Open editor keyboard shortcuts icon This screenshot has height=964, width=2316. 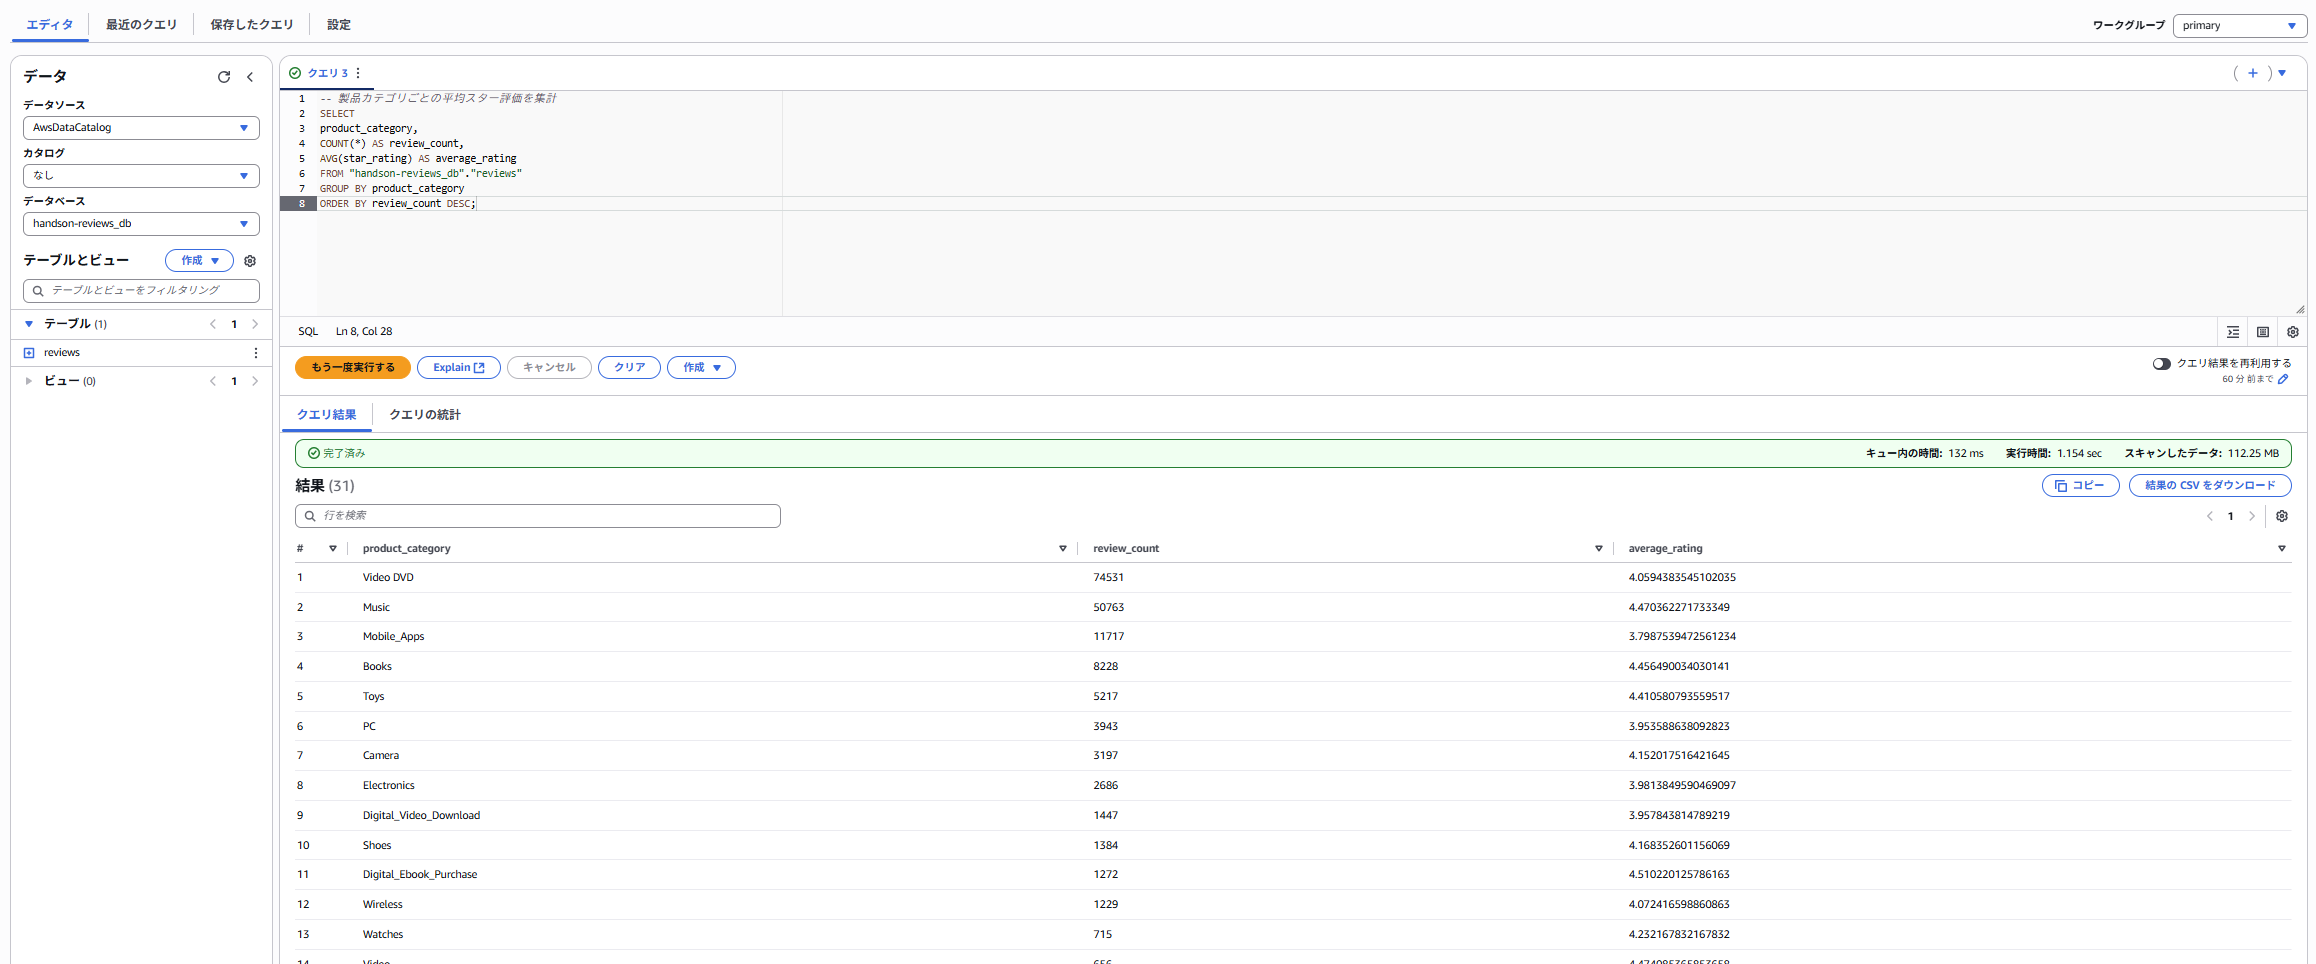(x=2263, y=332)
